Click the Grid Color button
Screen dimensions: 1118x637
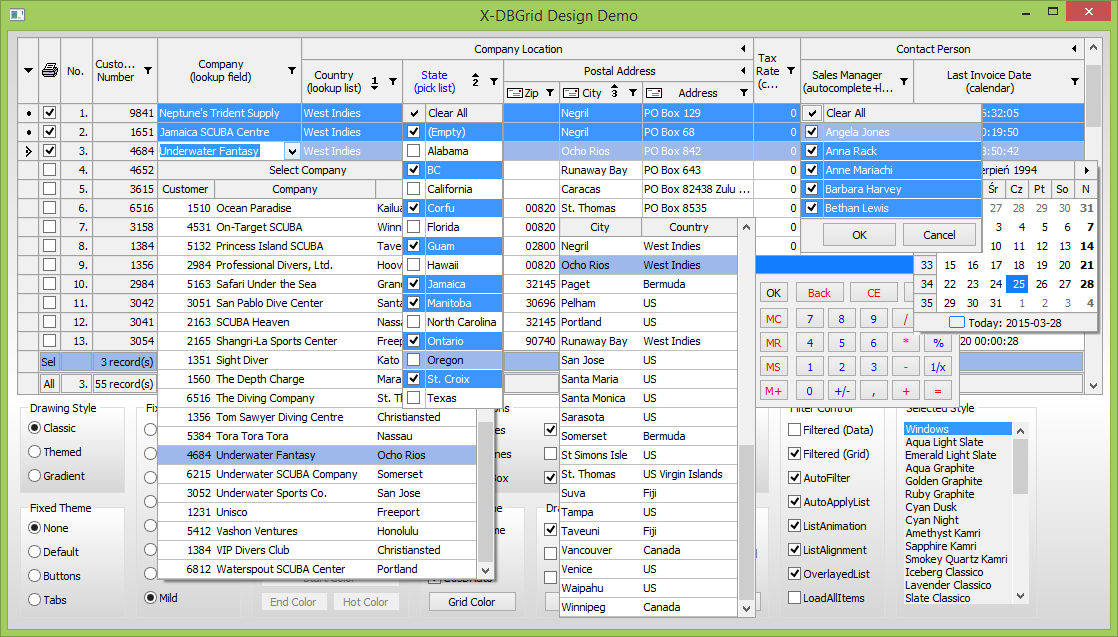pyautogui.click(x=472, y=602)
